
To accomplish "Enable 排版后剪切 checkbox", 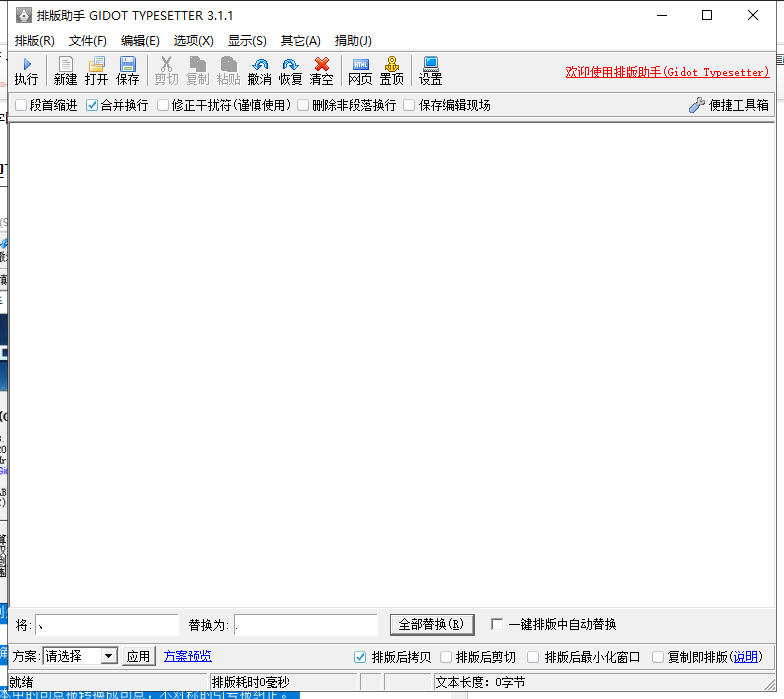I will pyautogui.click(x=446, y=657).
